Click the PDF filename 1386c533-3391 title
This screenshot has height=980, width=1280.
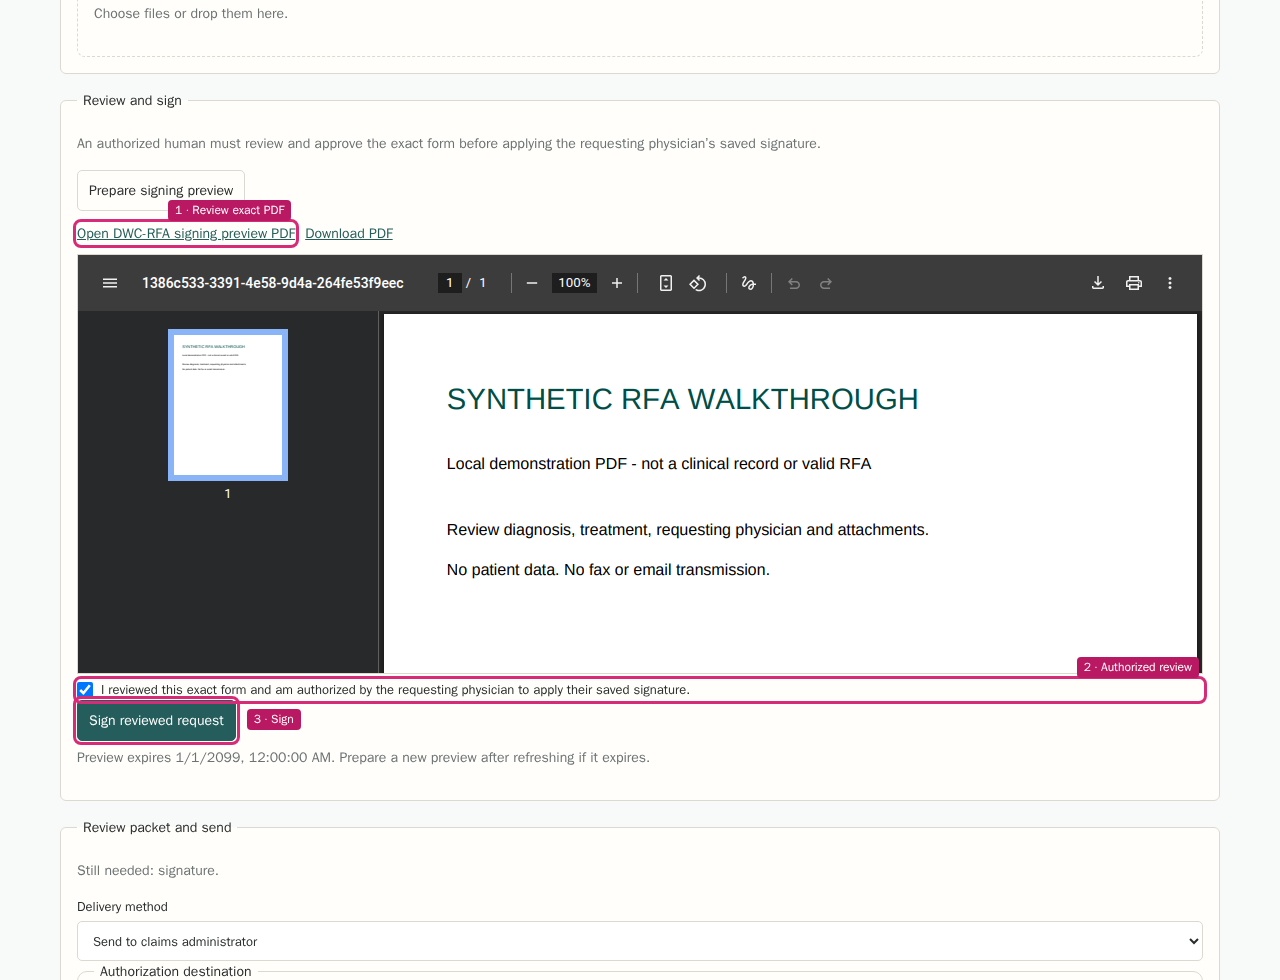pyautogui.click(x=273, y=283)
